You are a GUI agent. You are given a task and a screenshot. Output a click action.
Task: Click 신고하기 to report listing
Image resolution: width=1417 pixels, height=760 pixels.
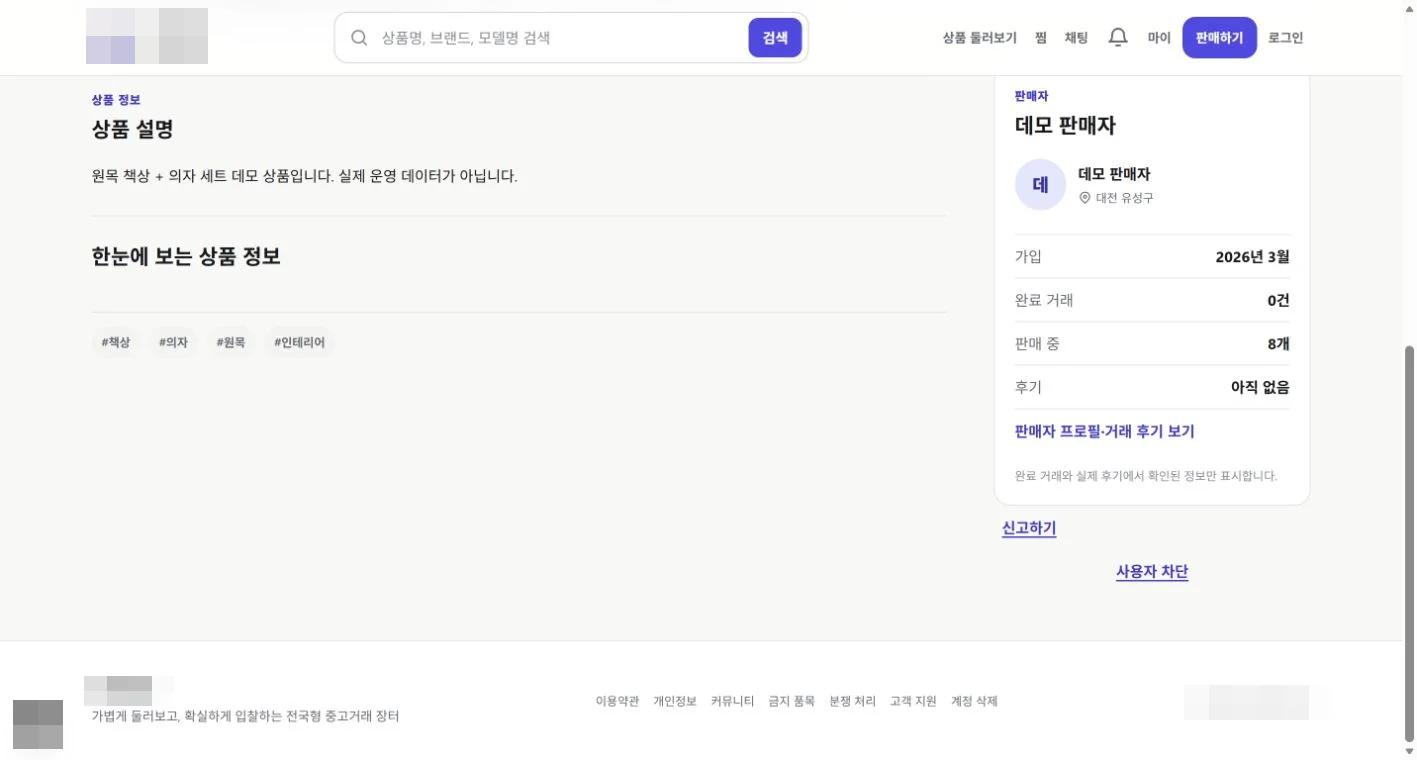tap(1029, 528)
